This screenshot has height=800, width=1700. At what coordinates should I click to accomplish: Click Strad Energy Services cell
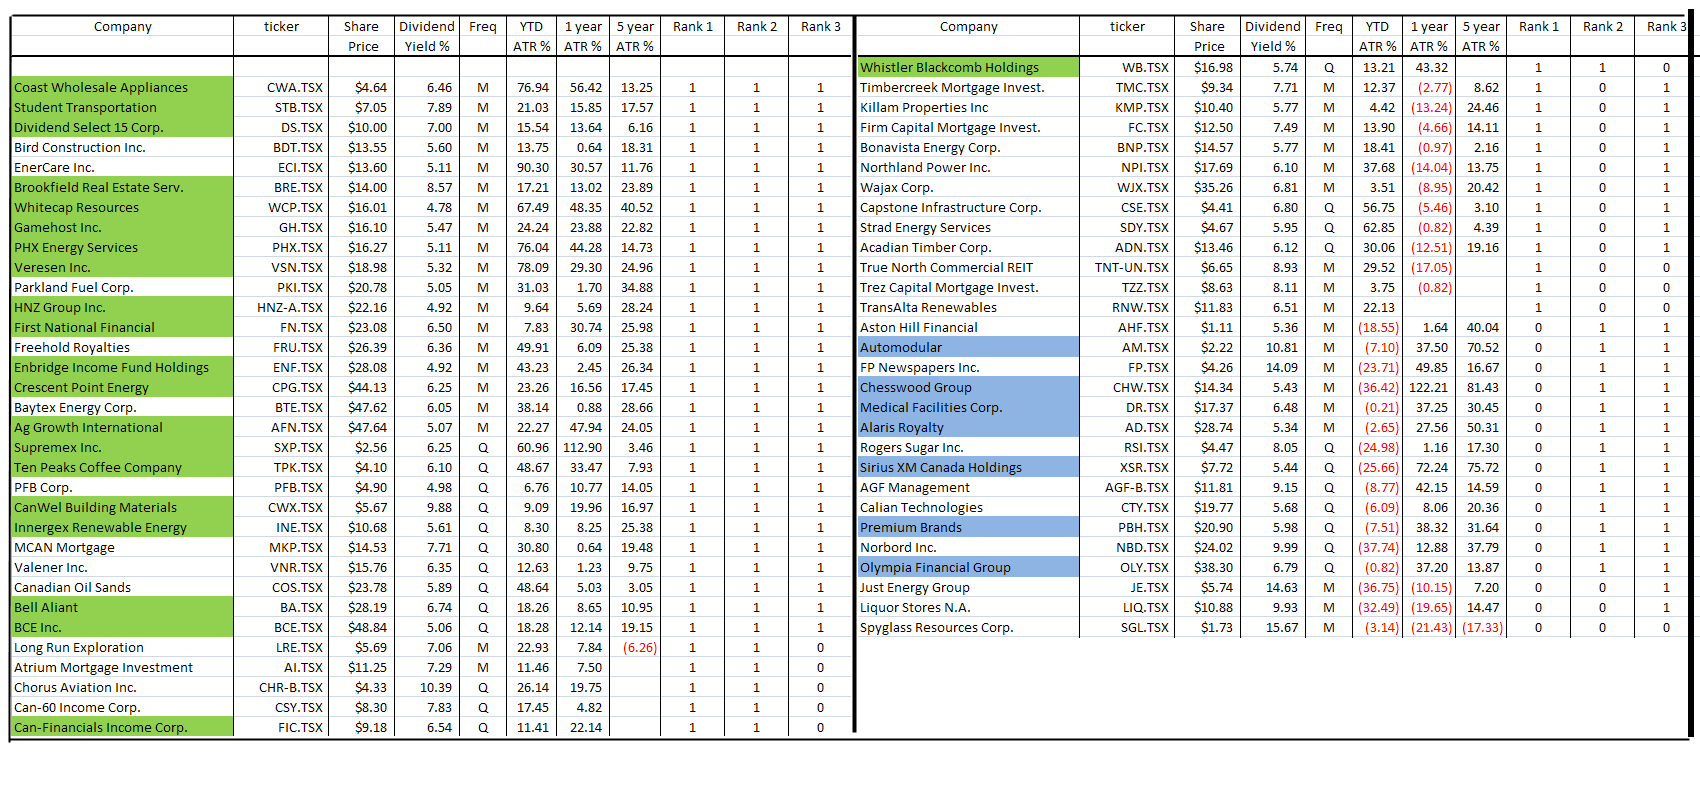coord(968,227)
